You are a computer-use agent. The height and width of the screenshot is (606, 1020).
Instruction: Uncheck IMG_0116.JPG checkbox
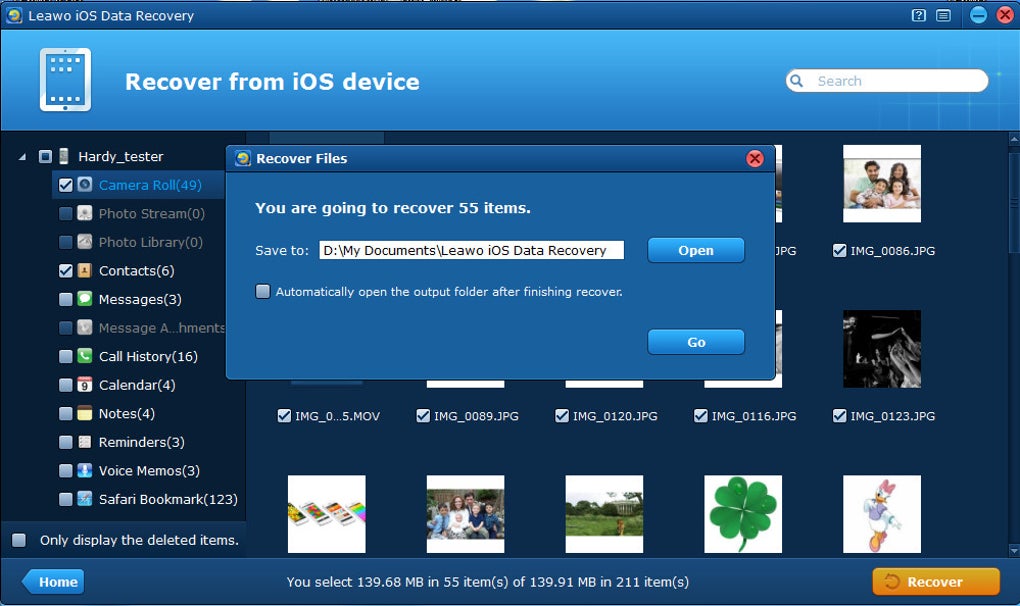(701, 415)
